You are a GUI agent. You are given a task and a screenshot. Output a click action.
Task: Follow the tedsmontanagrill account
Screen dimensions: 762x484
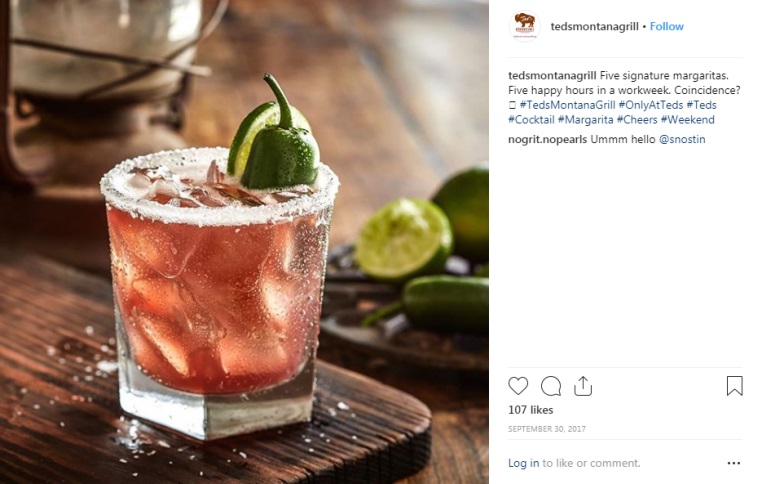tap(667, 26)
